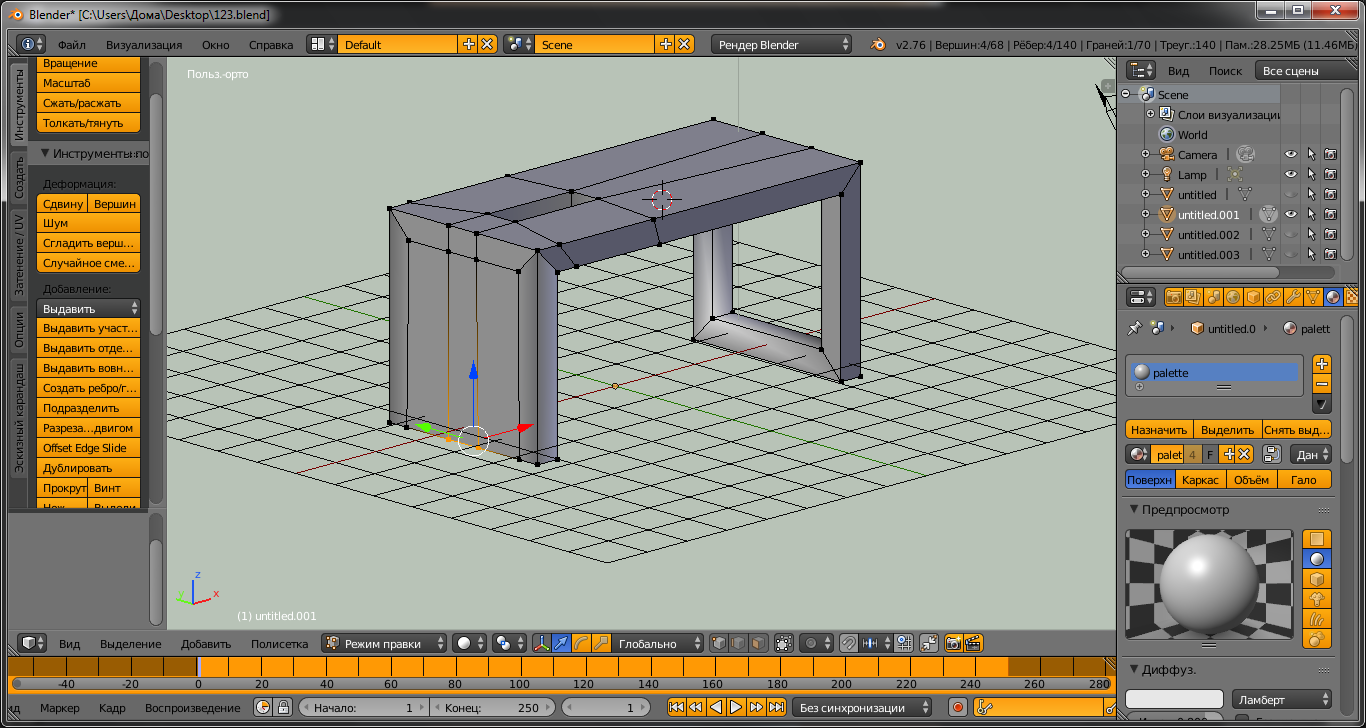
Task: Toggle limit selection to visible icon
Action: tap(784, 643)
